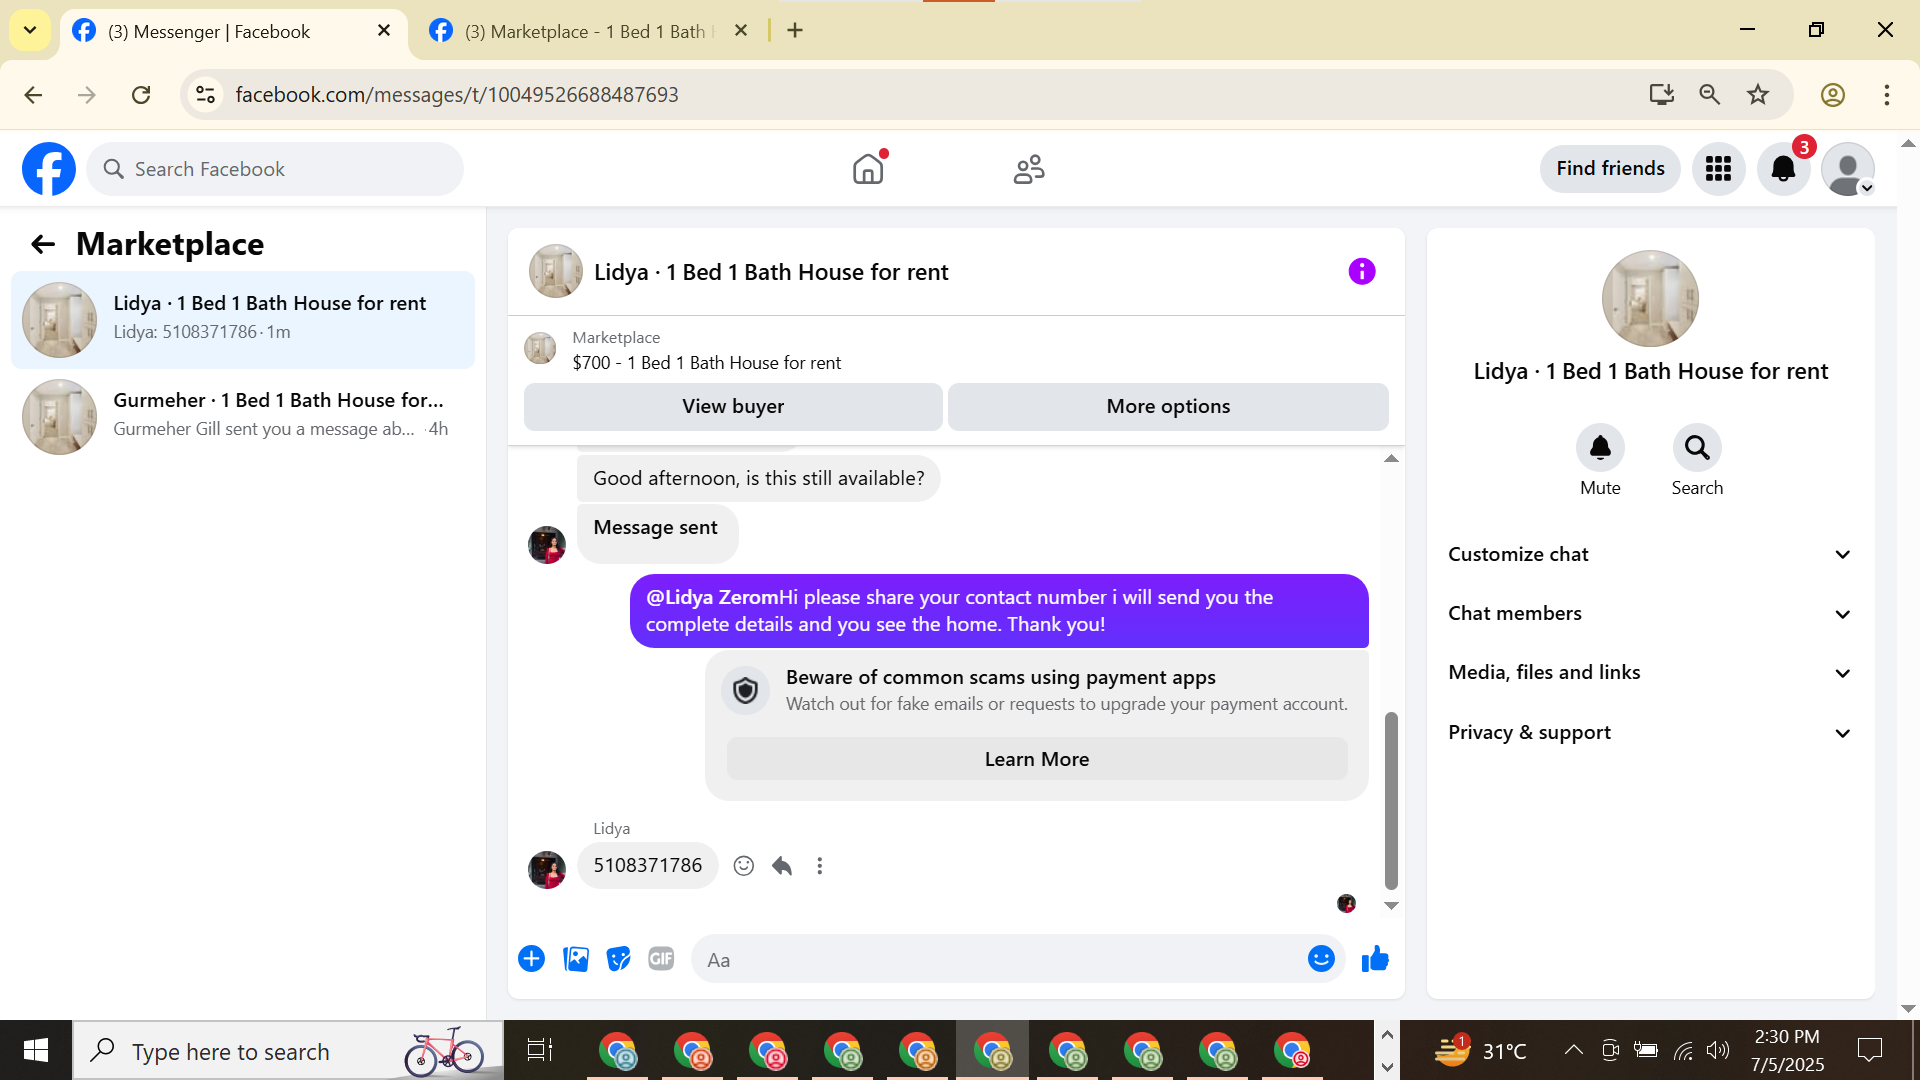Viewport: 1920px width, 1080px height.
Task: Click the thumbs-up like send icon
Action: 1375,959
